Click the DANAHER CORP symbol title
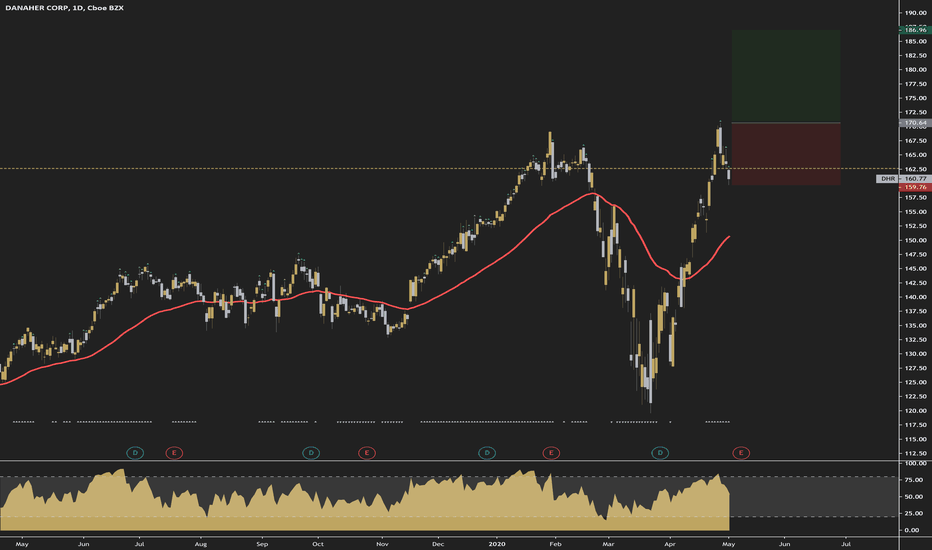 [64, 8]
